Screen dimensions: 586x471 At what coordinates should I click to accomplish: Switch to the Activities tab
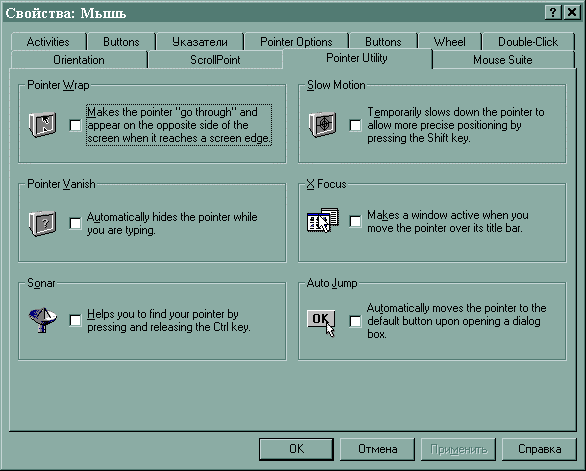(48, 41)
